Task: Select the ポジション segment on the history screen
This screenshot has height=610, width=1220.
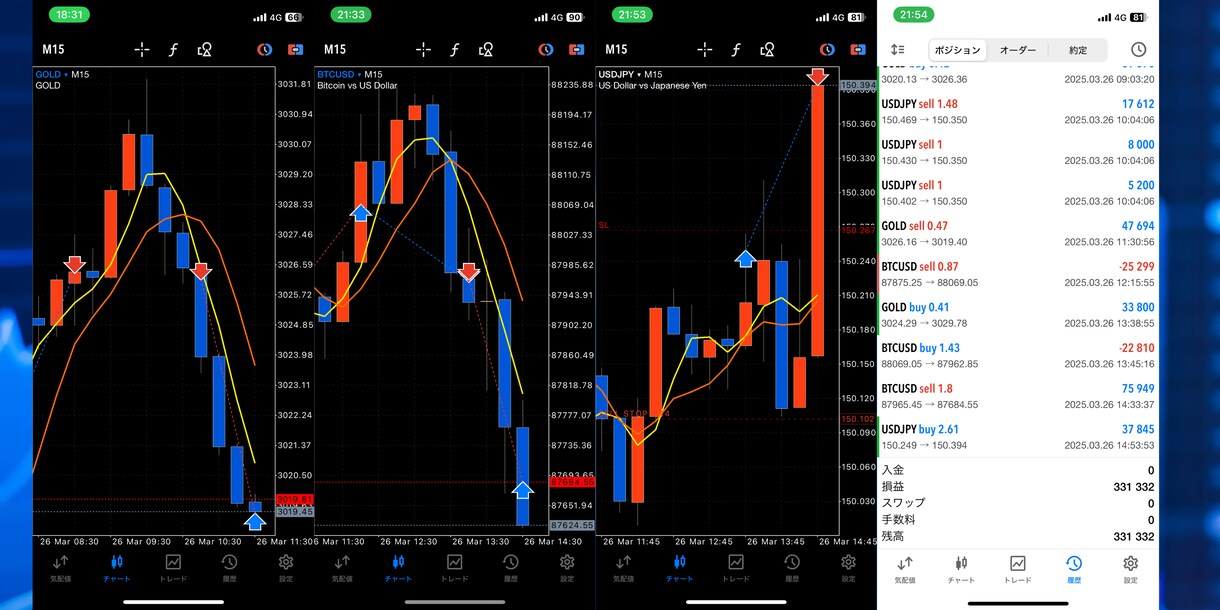Action: [x=958, y=50]
